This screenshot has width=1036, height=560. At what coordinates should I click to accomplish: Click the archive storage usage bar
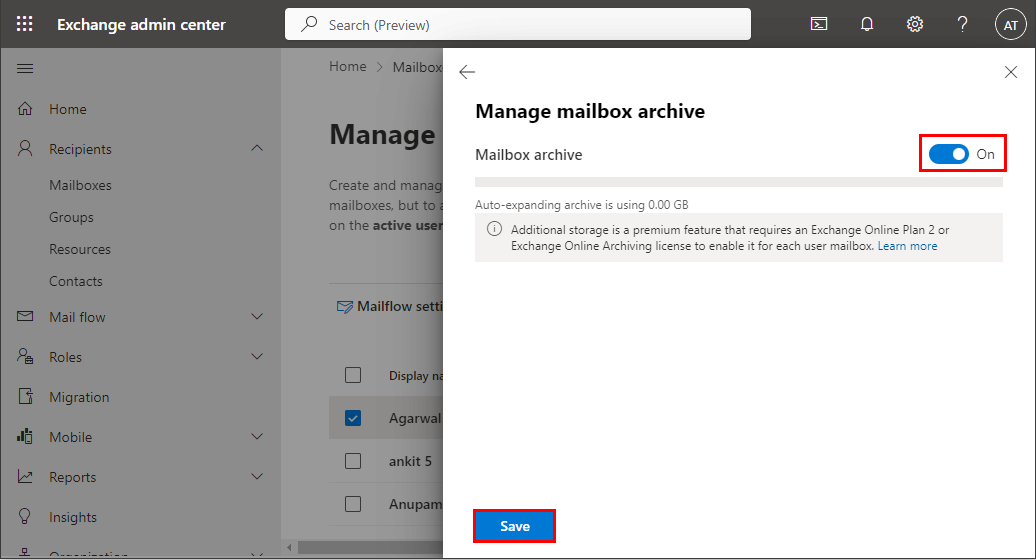click(739, 182)
